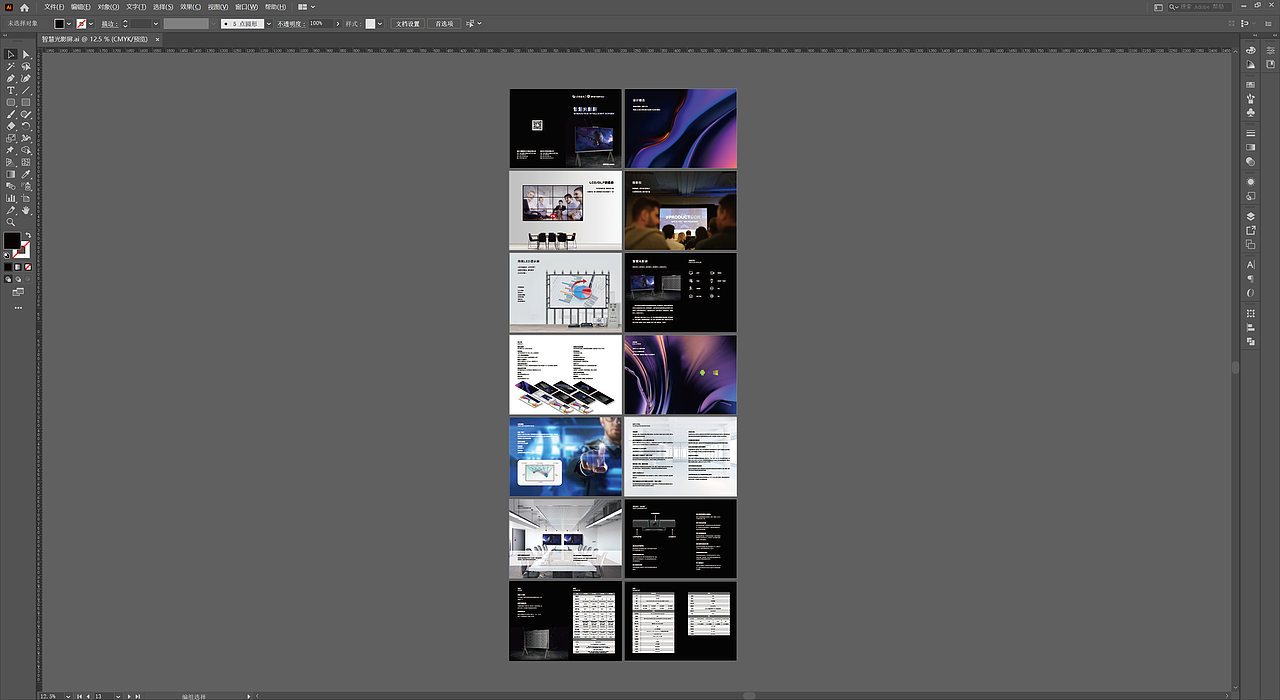
Task: Select the Type tool
Action: tap(11, 91)
